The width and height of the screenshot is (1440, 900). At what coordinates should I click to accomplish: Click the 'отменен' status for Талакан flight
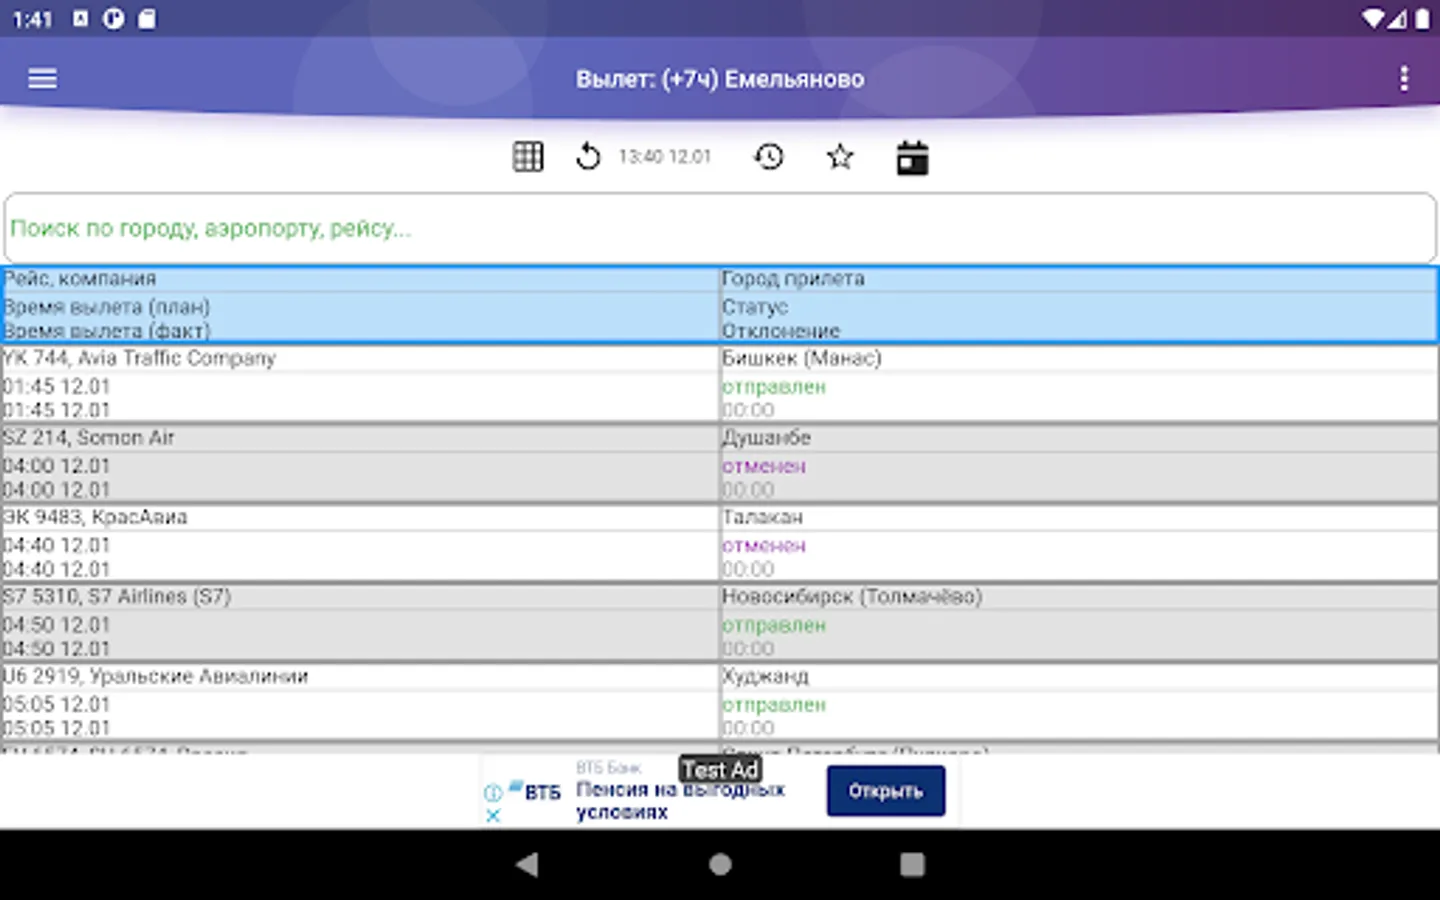[x=764, y=546]
